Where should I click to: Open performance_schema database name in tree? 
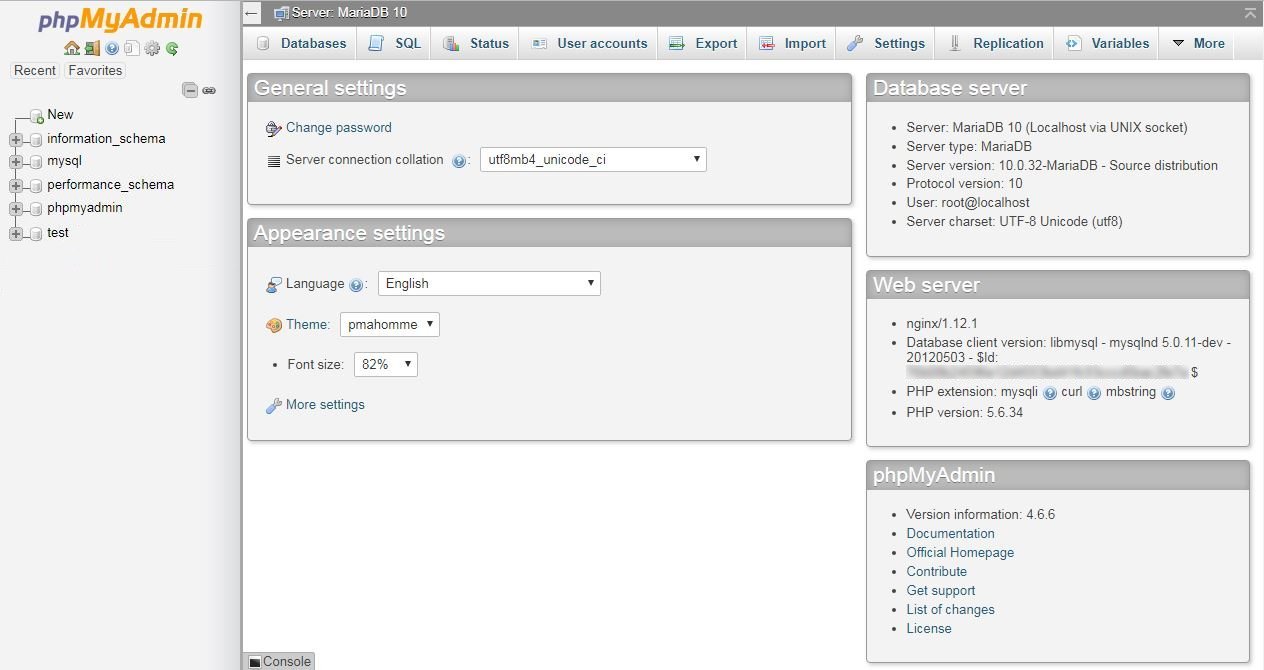(110, 185)
